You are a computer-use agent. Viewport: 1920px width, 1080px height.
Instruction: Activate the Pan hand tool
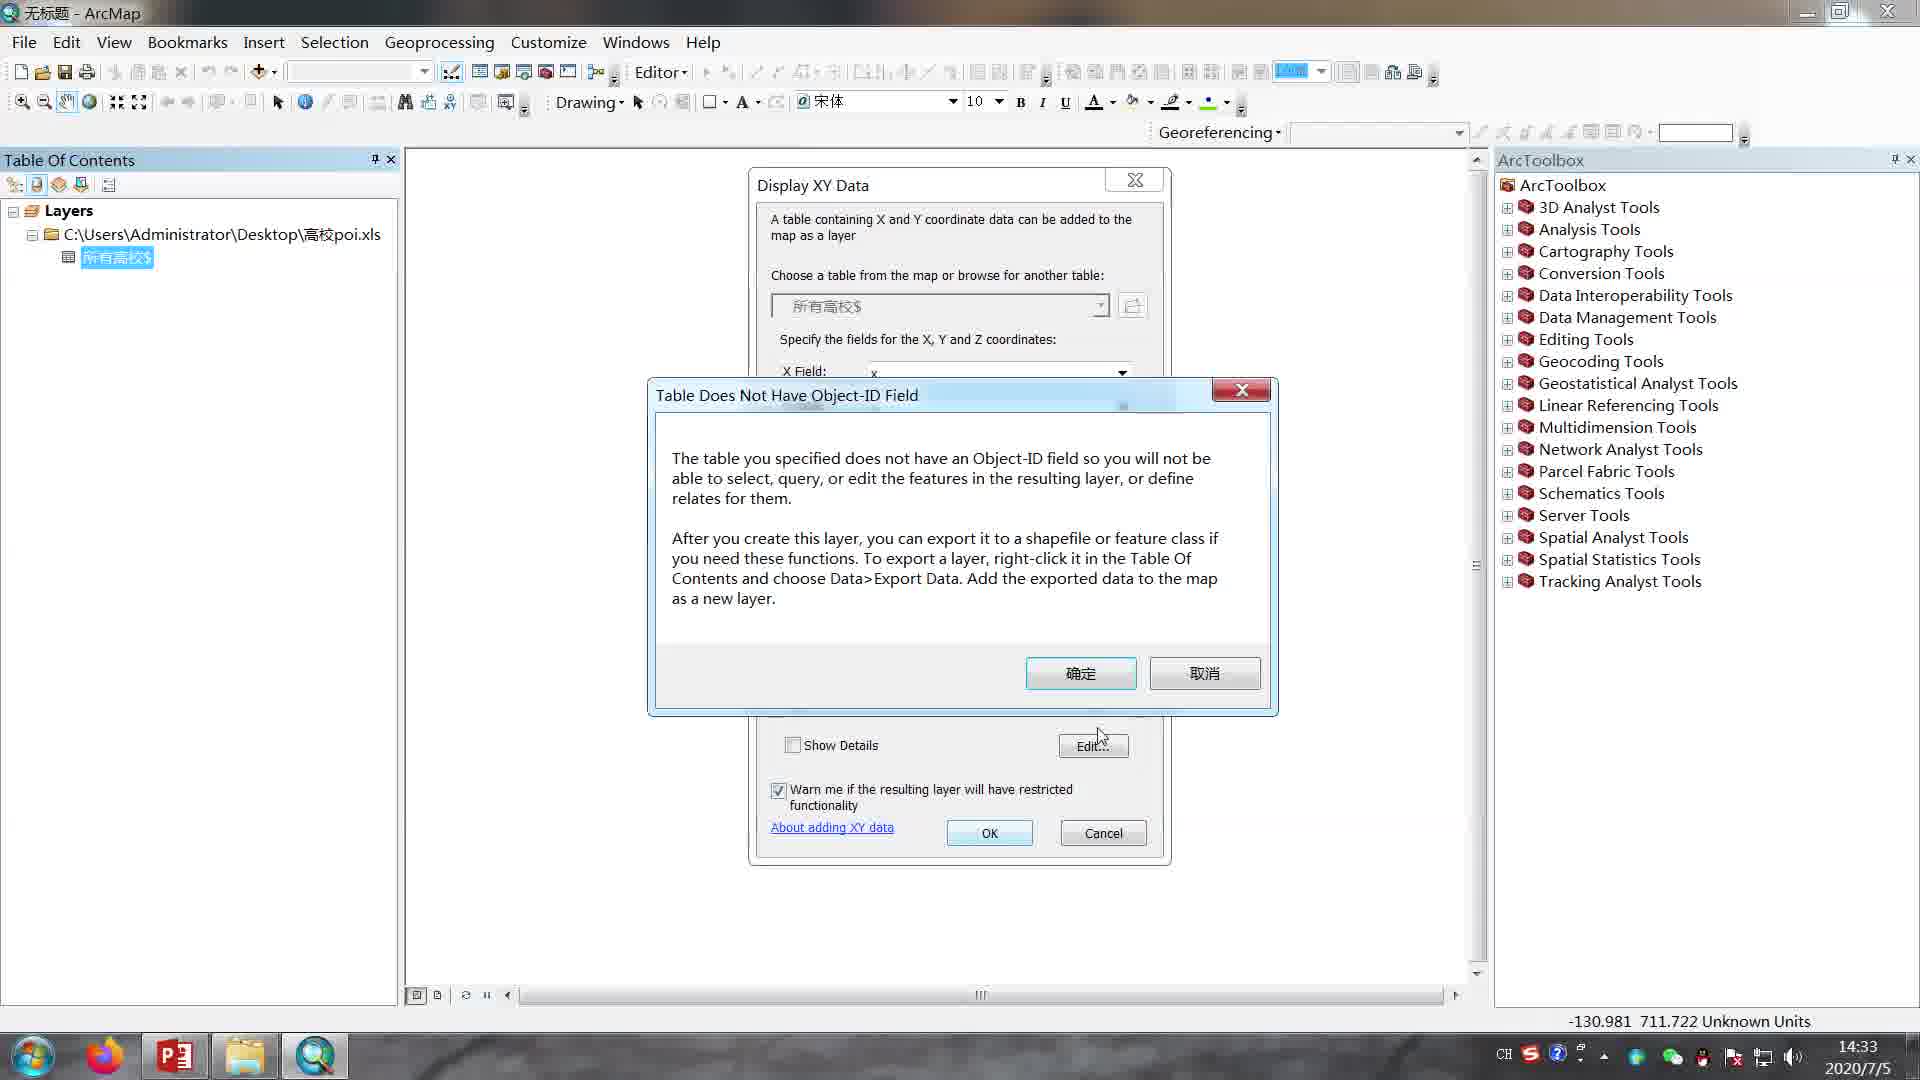point(67,102)
